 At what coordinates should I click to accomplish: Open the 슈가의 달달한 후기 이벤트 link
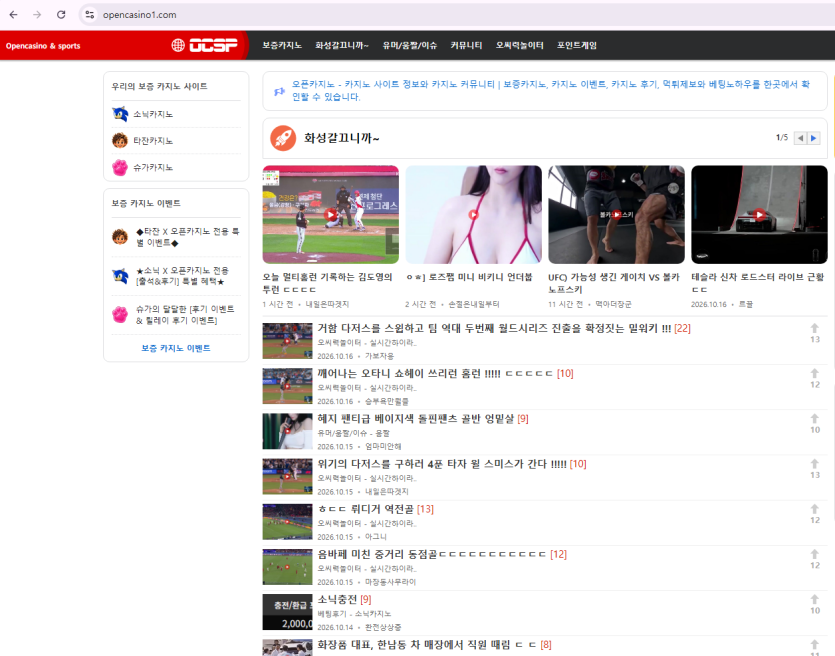pyautogui.click(x=185, y=315)
